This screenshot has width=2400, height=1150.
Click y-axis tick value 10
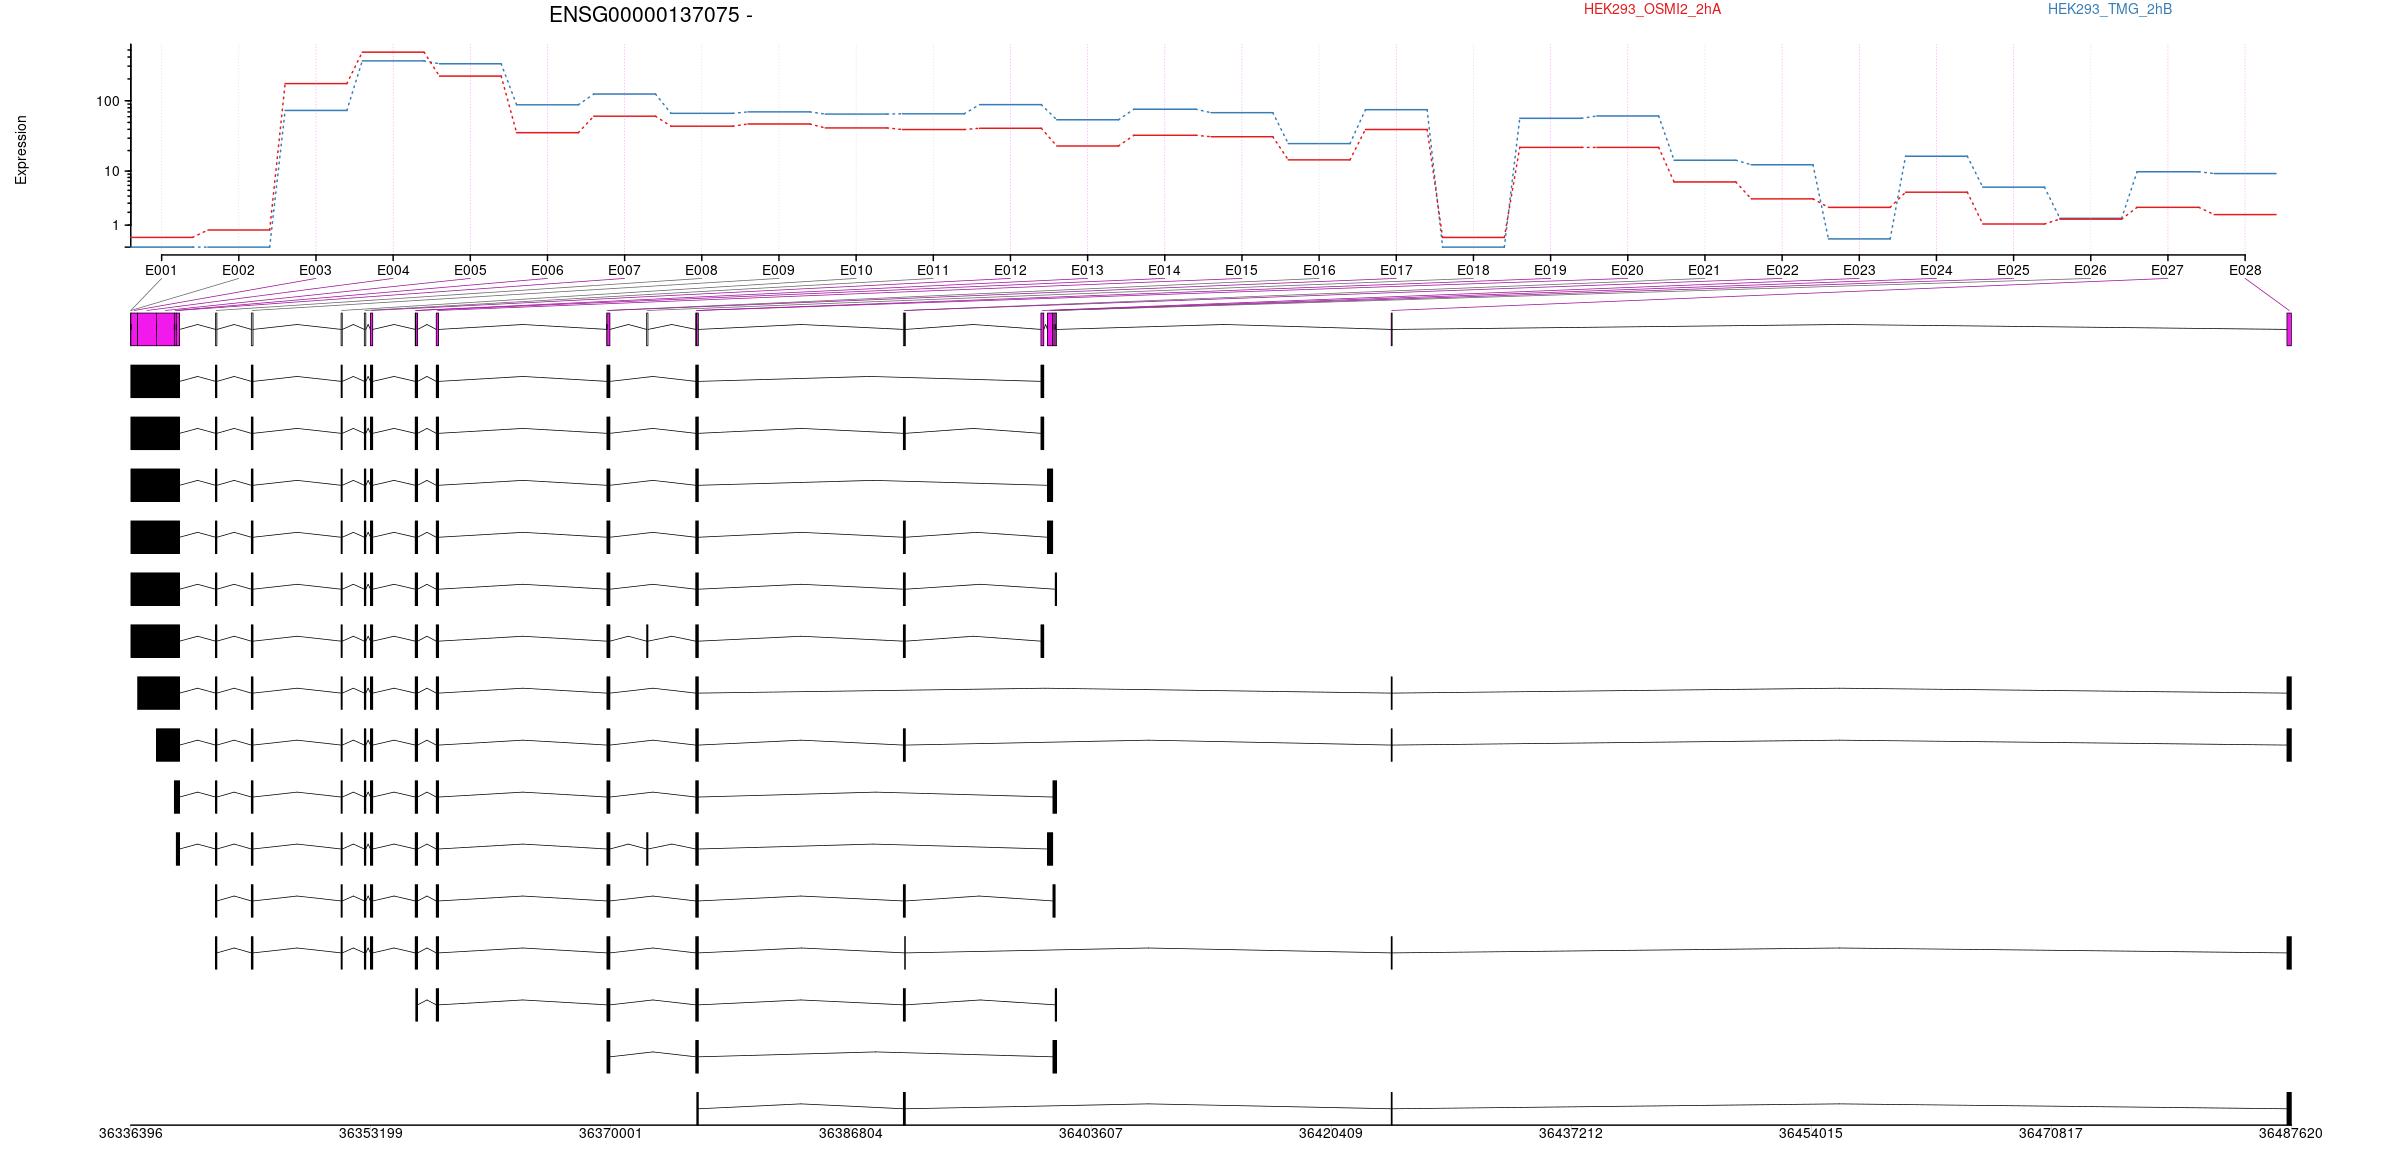click(x=112, y=171)
